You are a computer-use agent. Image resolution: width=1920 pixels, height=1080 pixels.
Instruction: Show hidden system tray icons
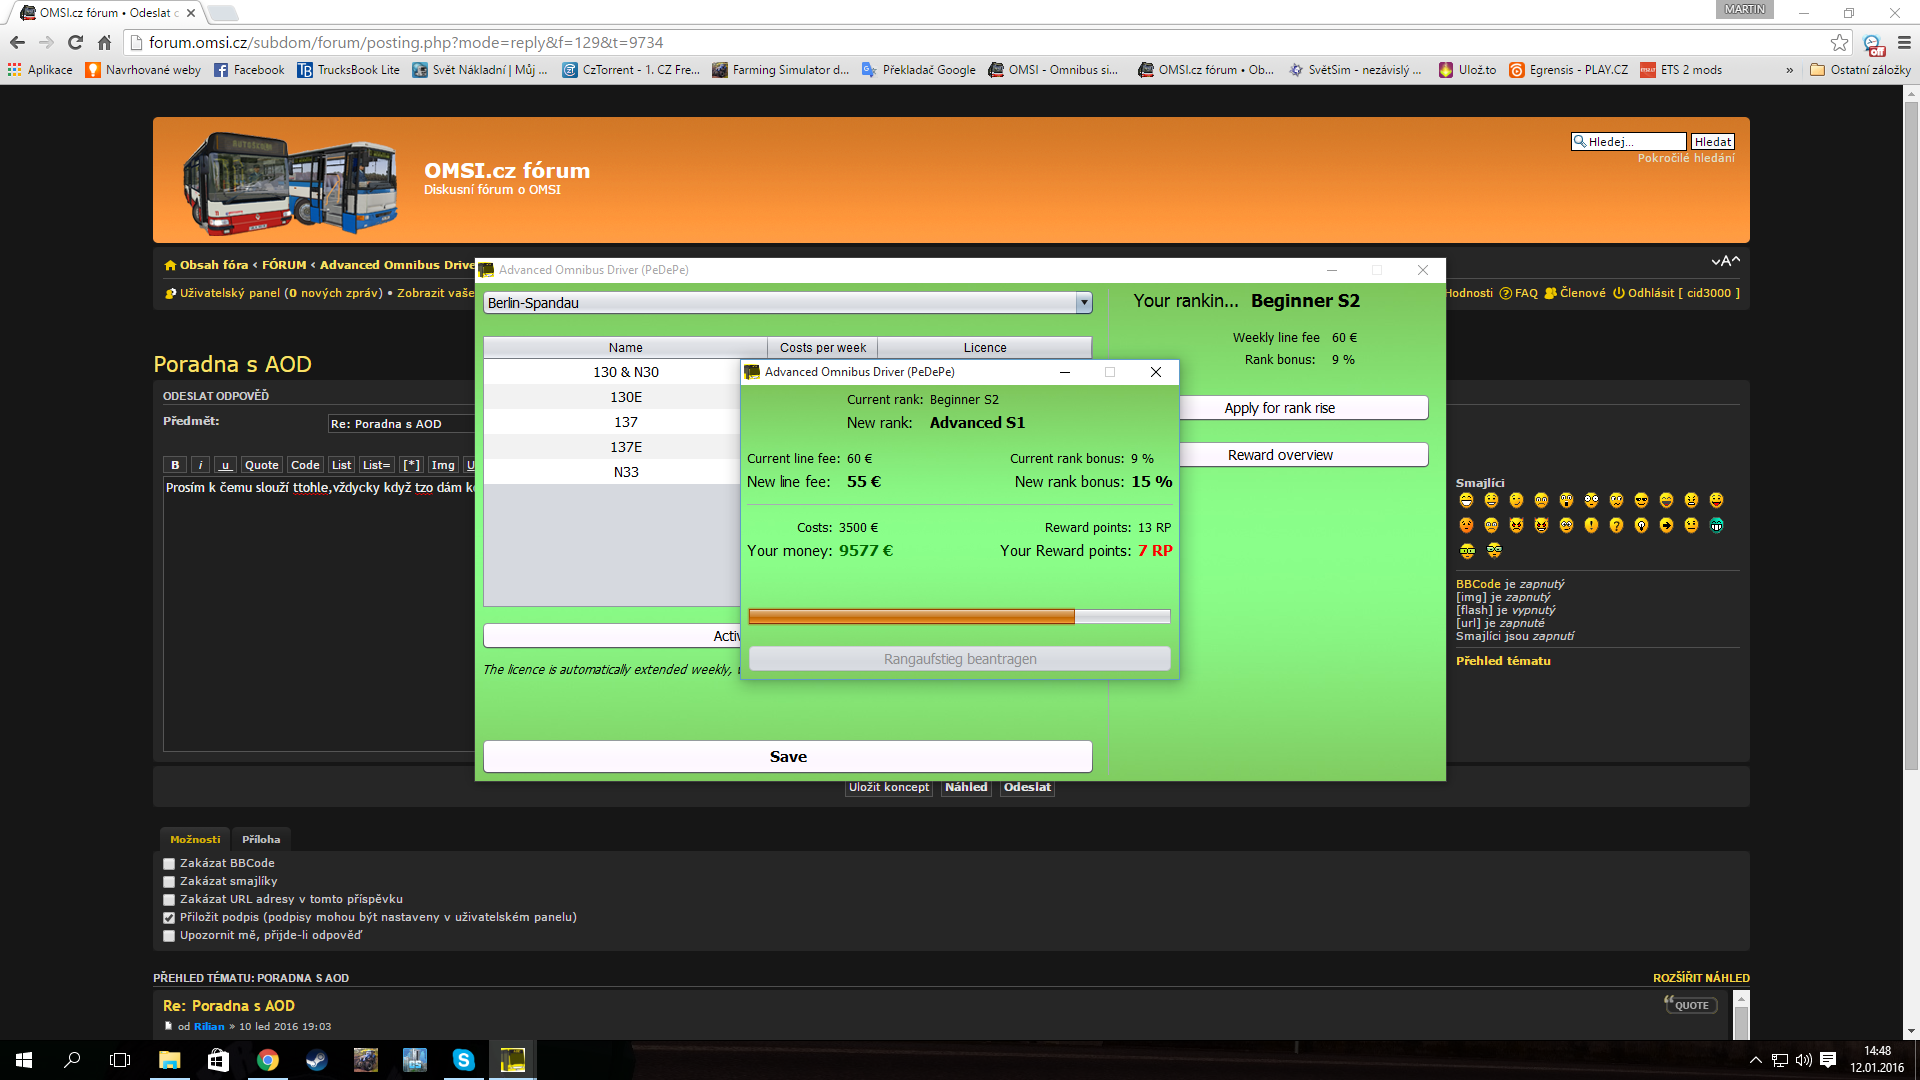point(1755,1060)
